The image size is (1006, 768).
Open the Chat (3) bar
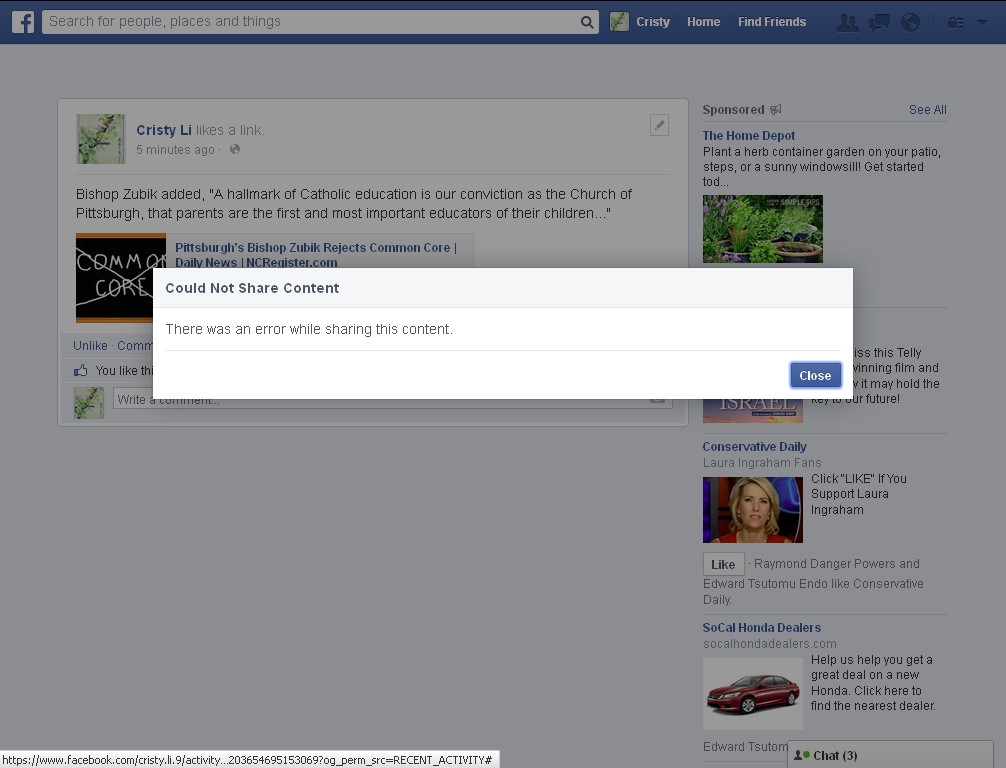tap(890, 755)
